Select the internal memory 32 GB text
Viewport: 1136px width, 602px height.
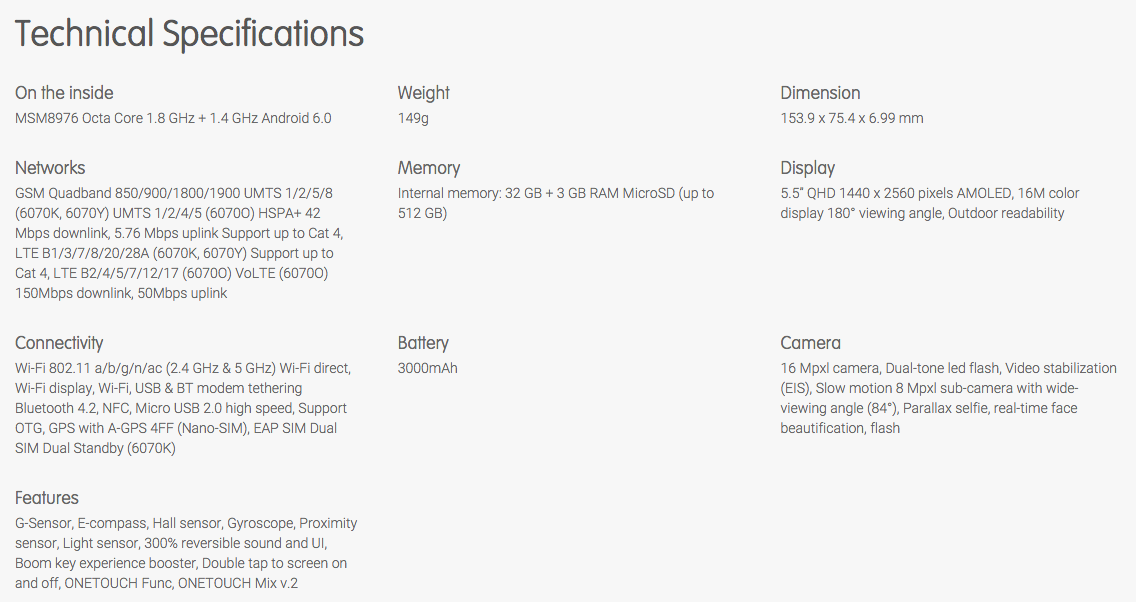click(x=555, y=203)
